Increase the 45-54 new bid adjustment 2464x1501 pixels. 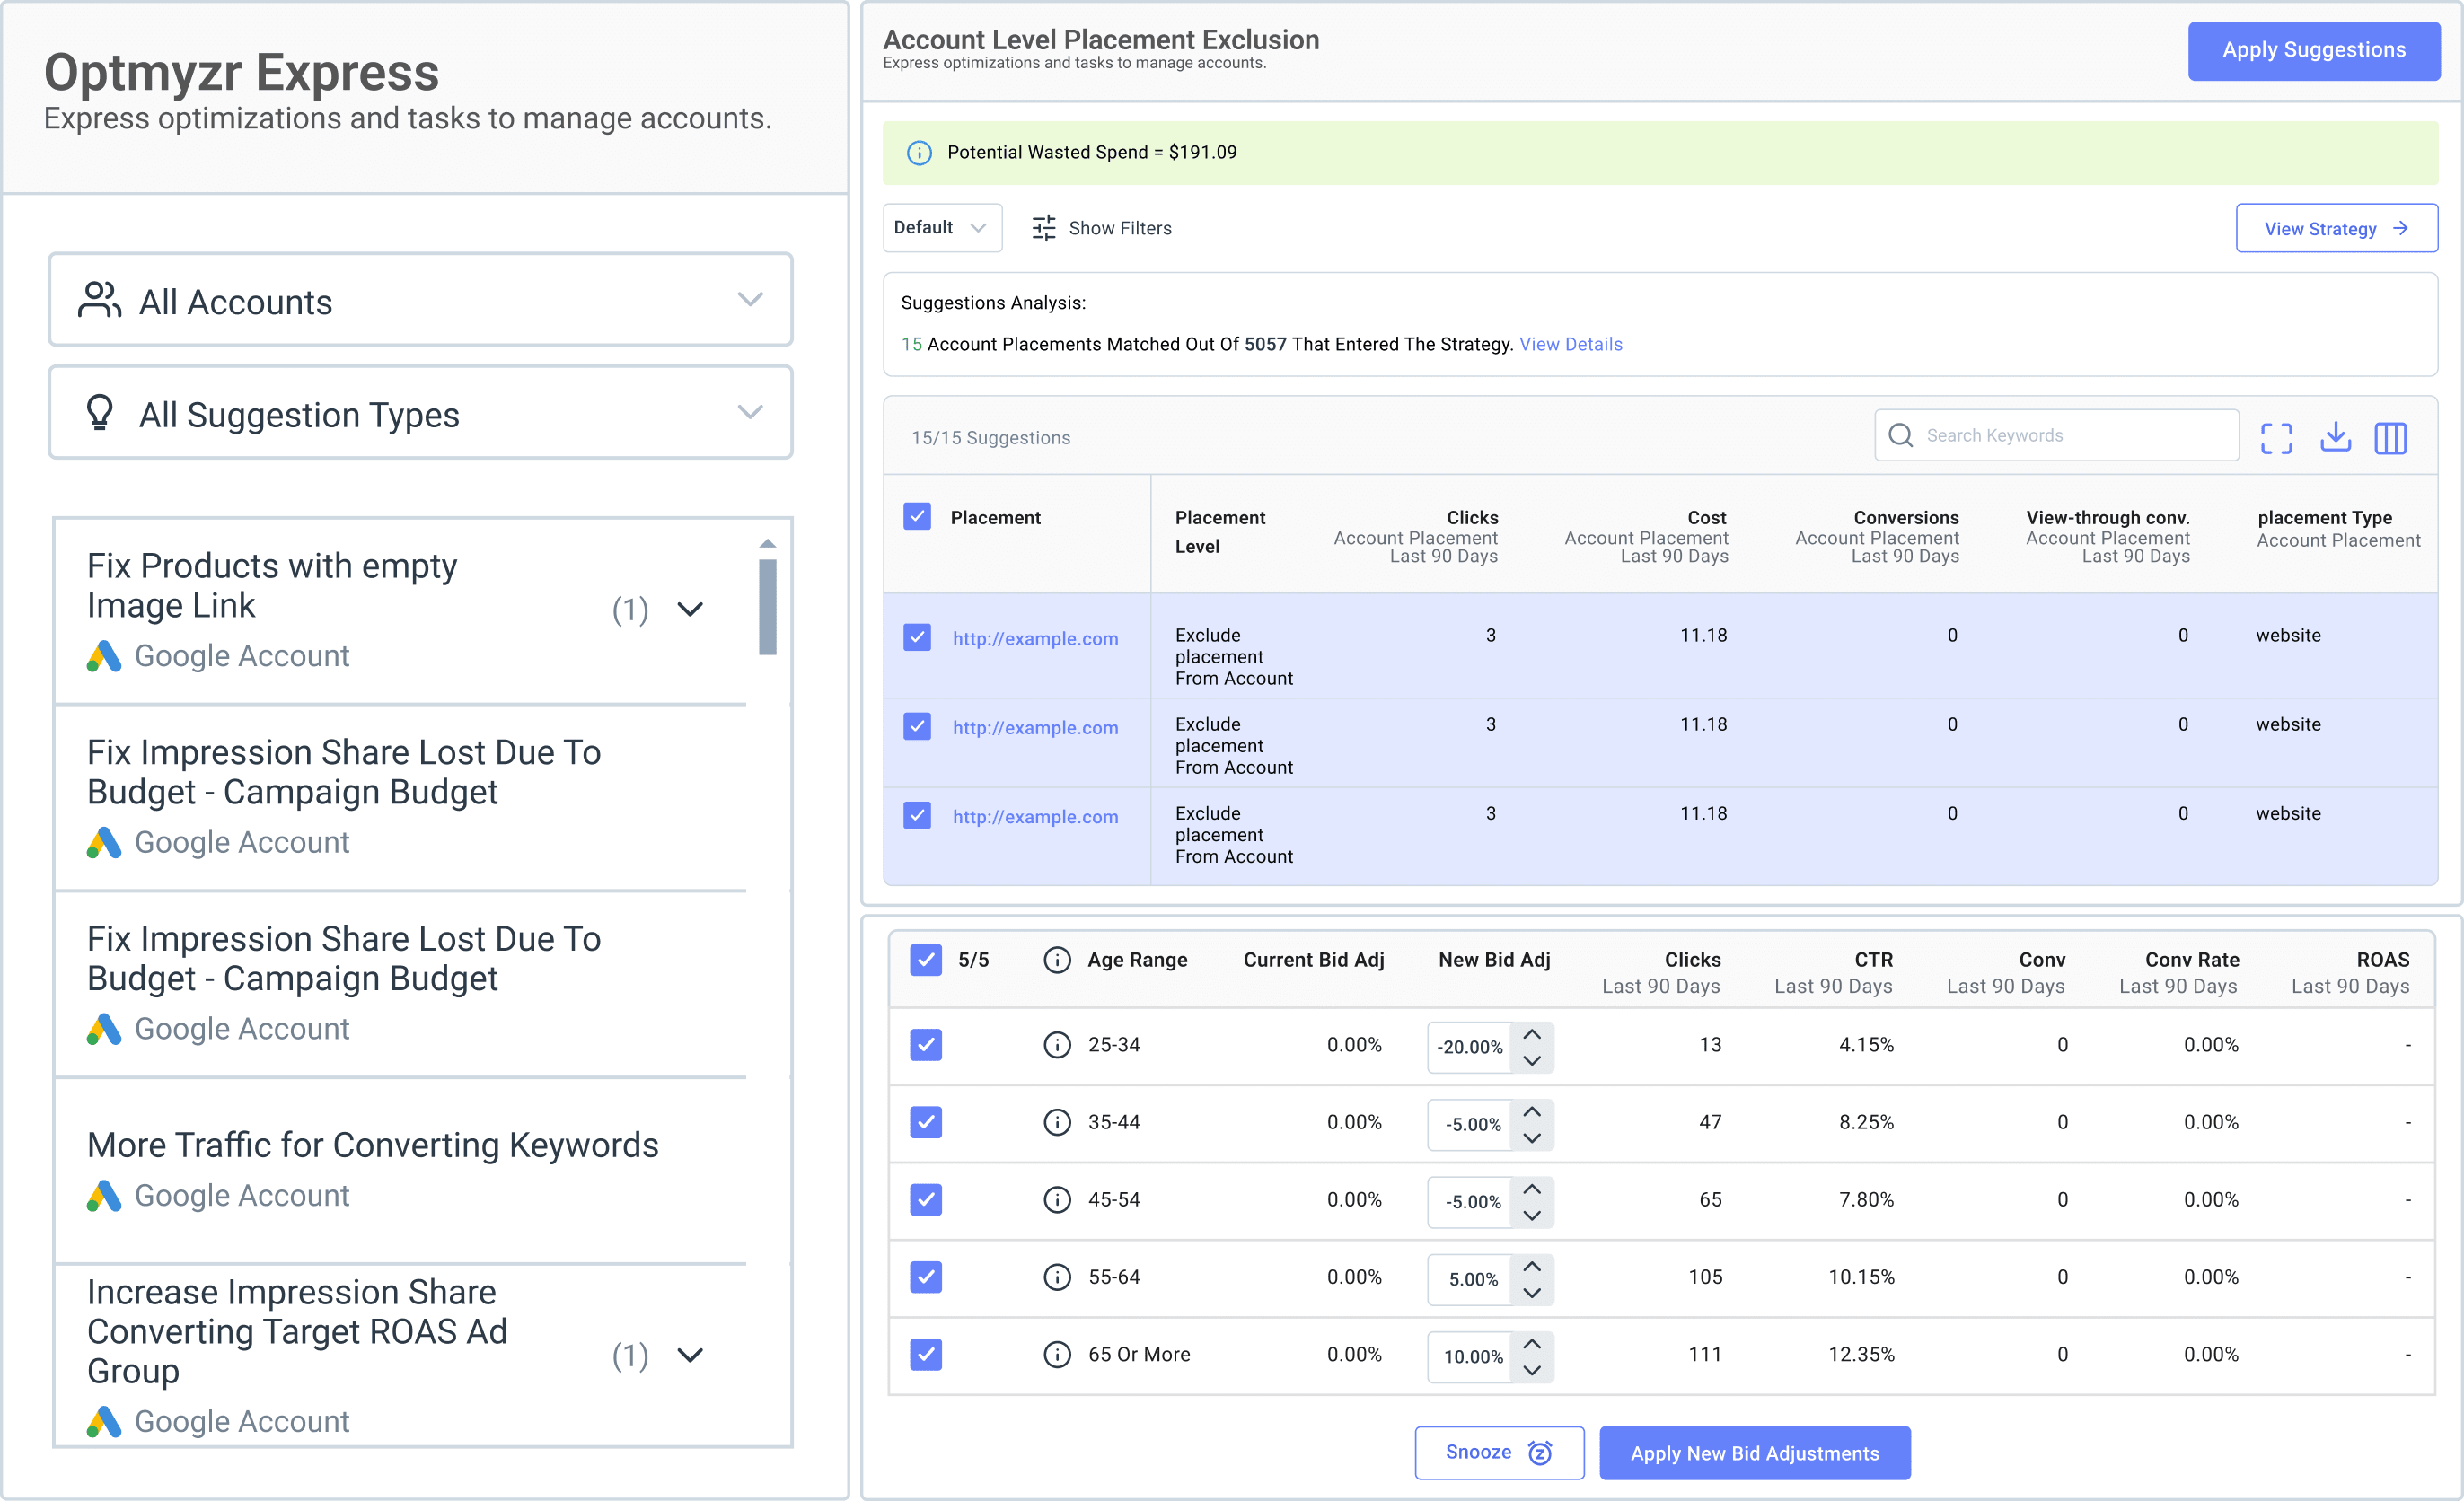tap(1532, 1189)
